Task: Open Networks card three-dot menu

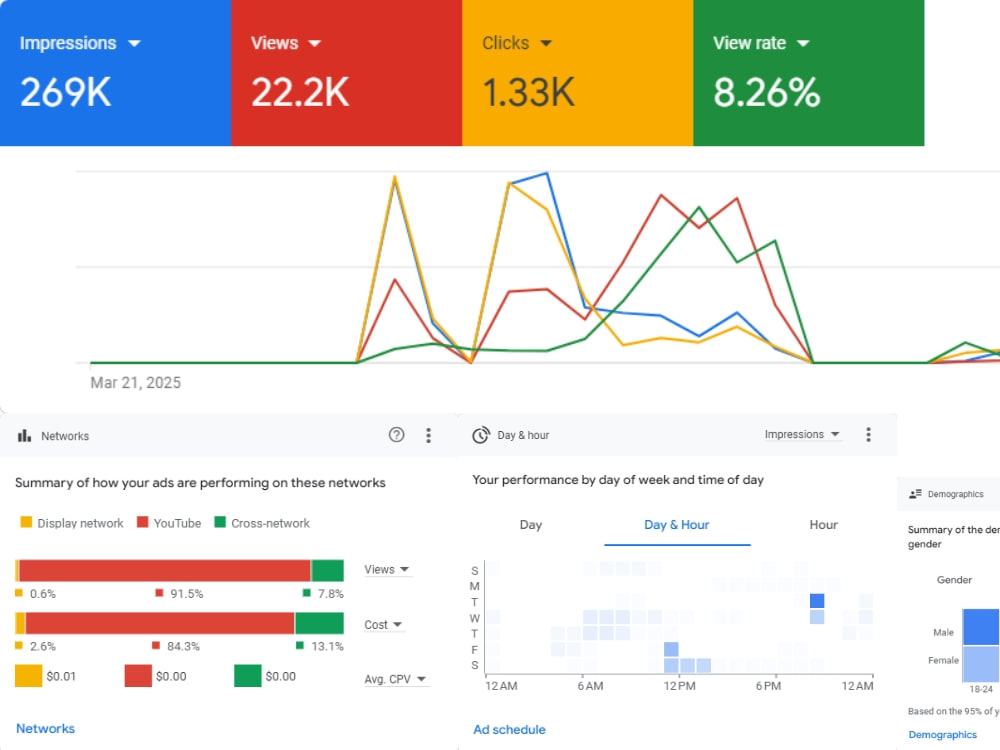Action: (x=428, y=435)
